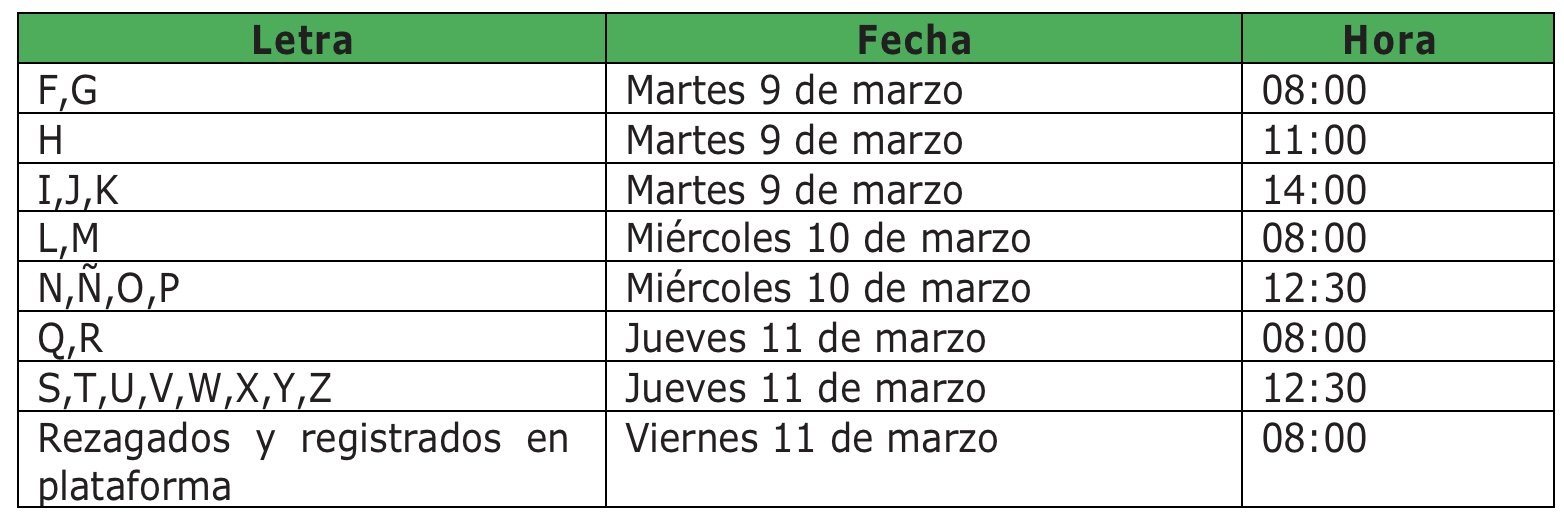Image resolution: width=1564 pixels, height=517 pixels.
Task: Click Viernes 11 de marzo date cell
Action: 924,461
